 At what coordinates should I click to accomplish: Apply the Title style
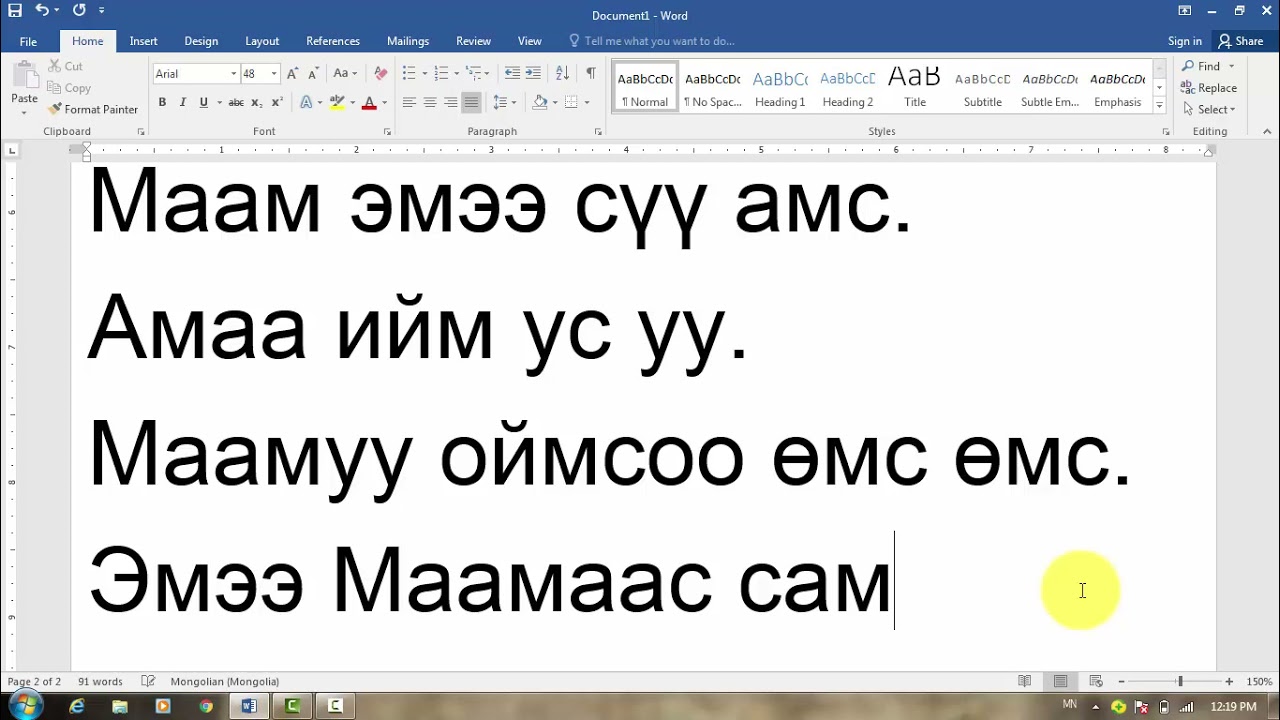915,89
